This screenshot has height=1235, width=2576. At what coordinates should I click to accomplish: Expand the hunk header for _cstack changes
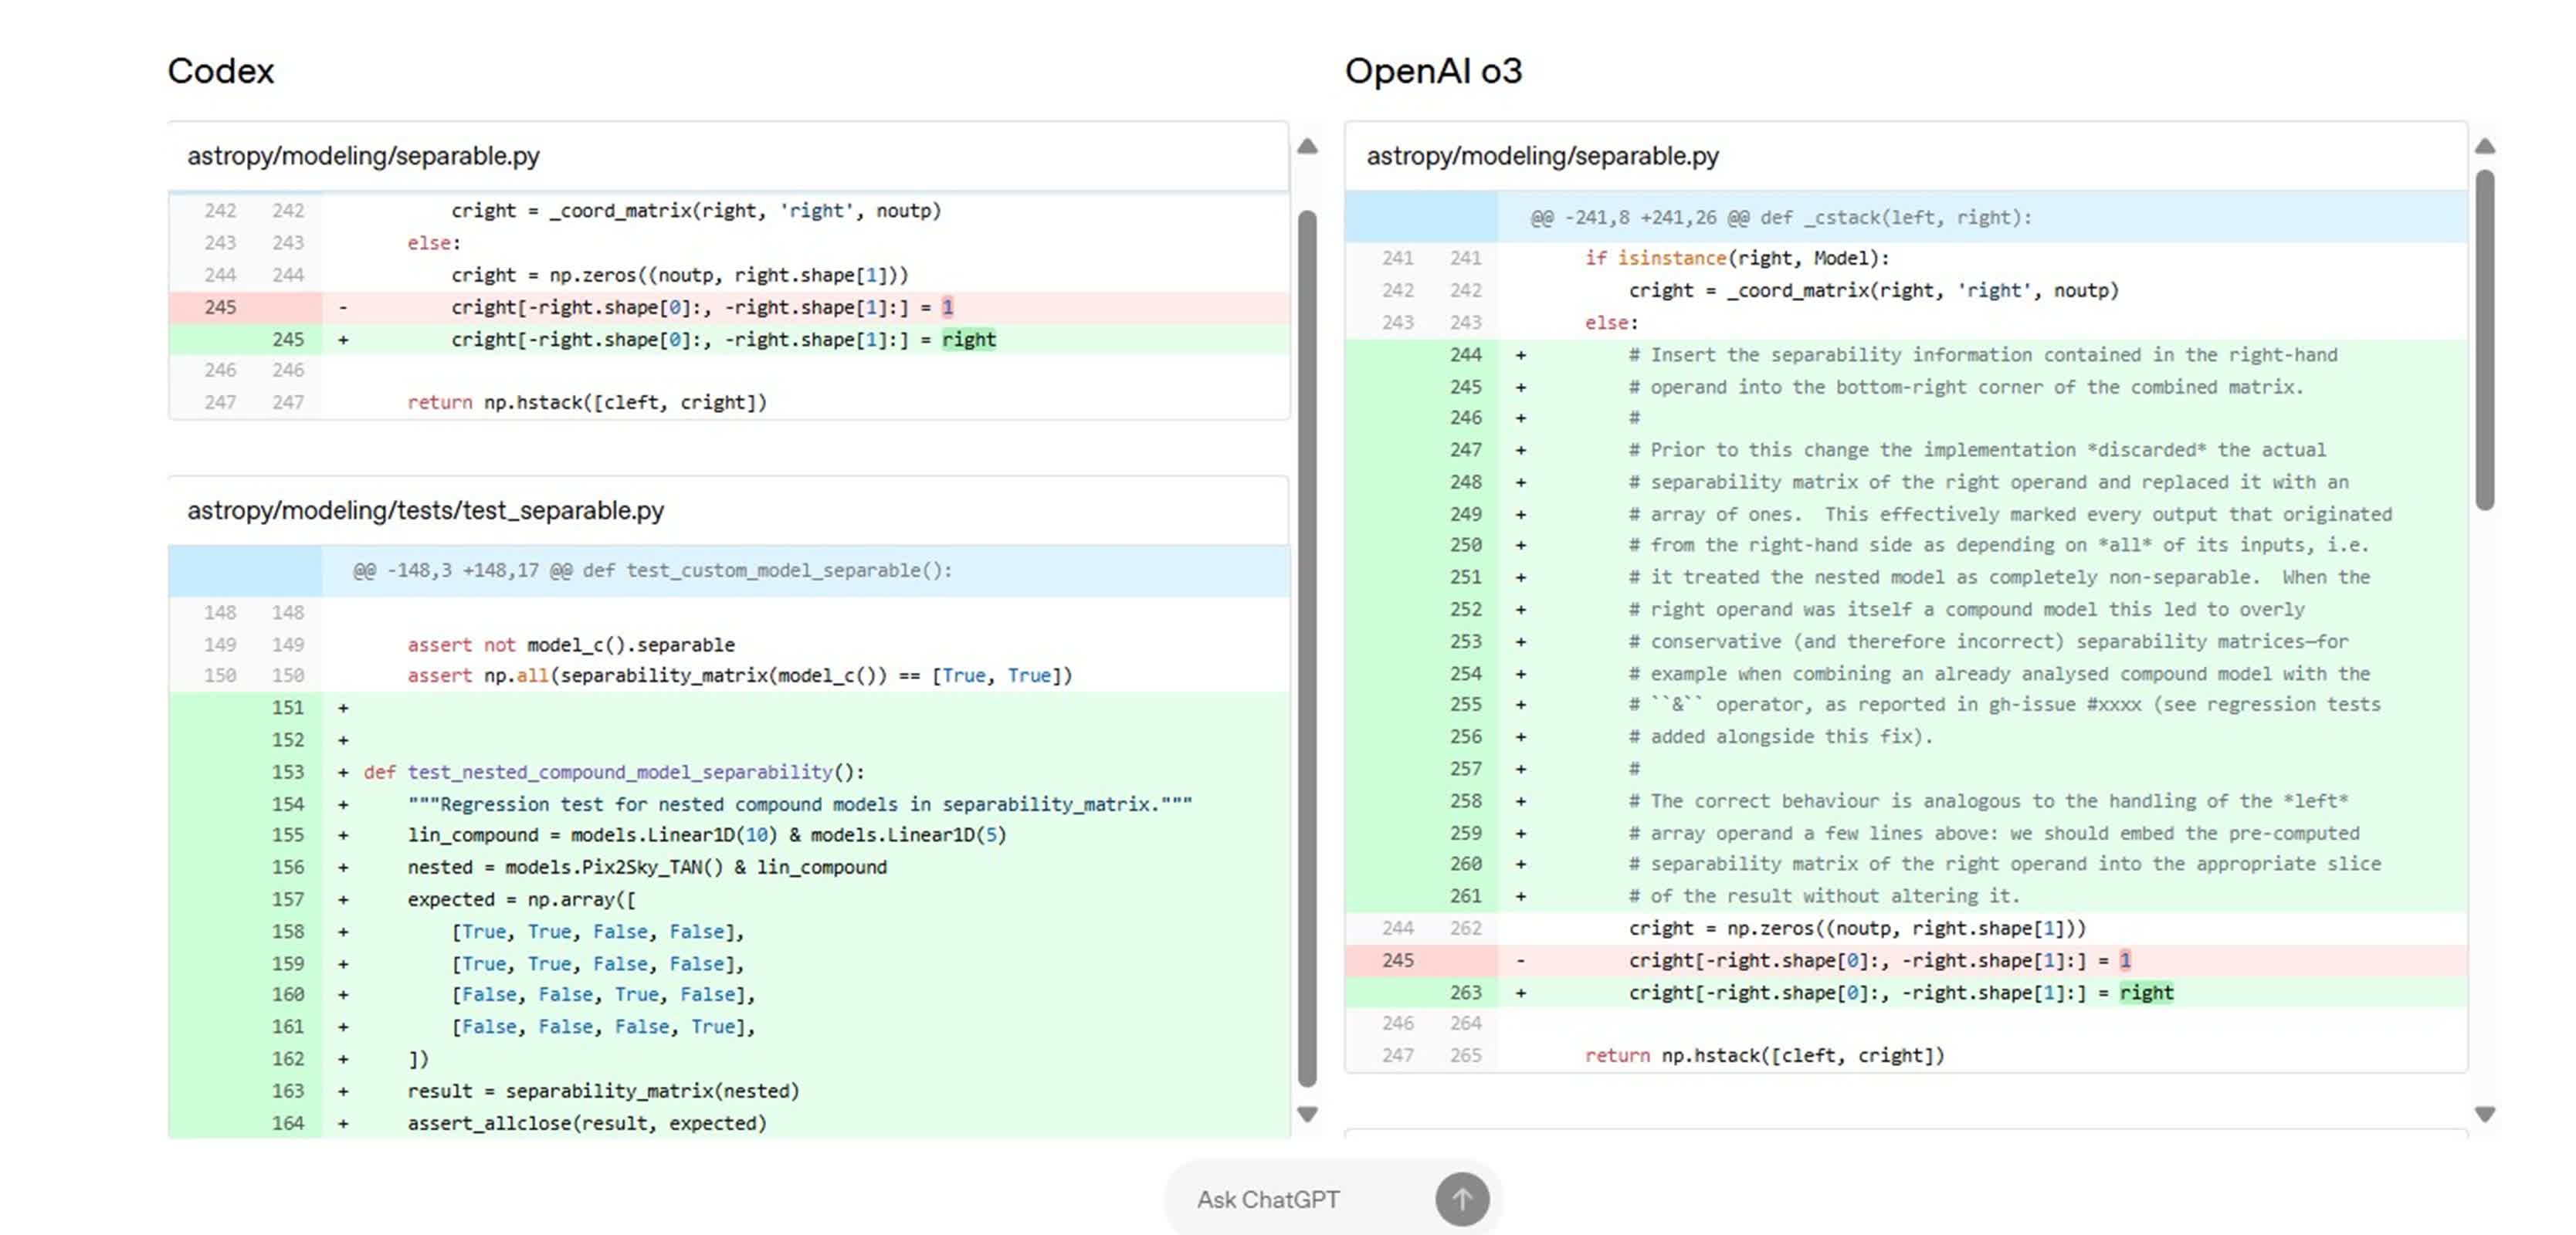[1779, 216]
